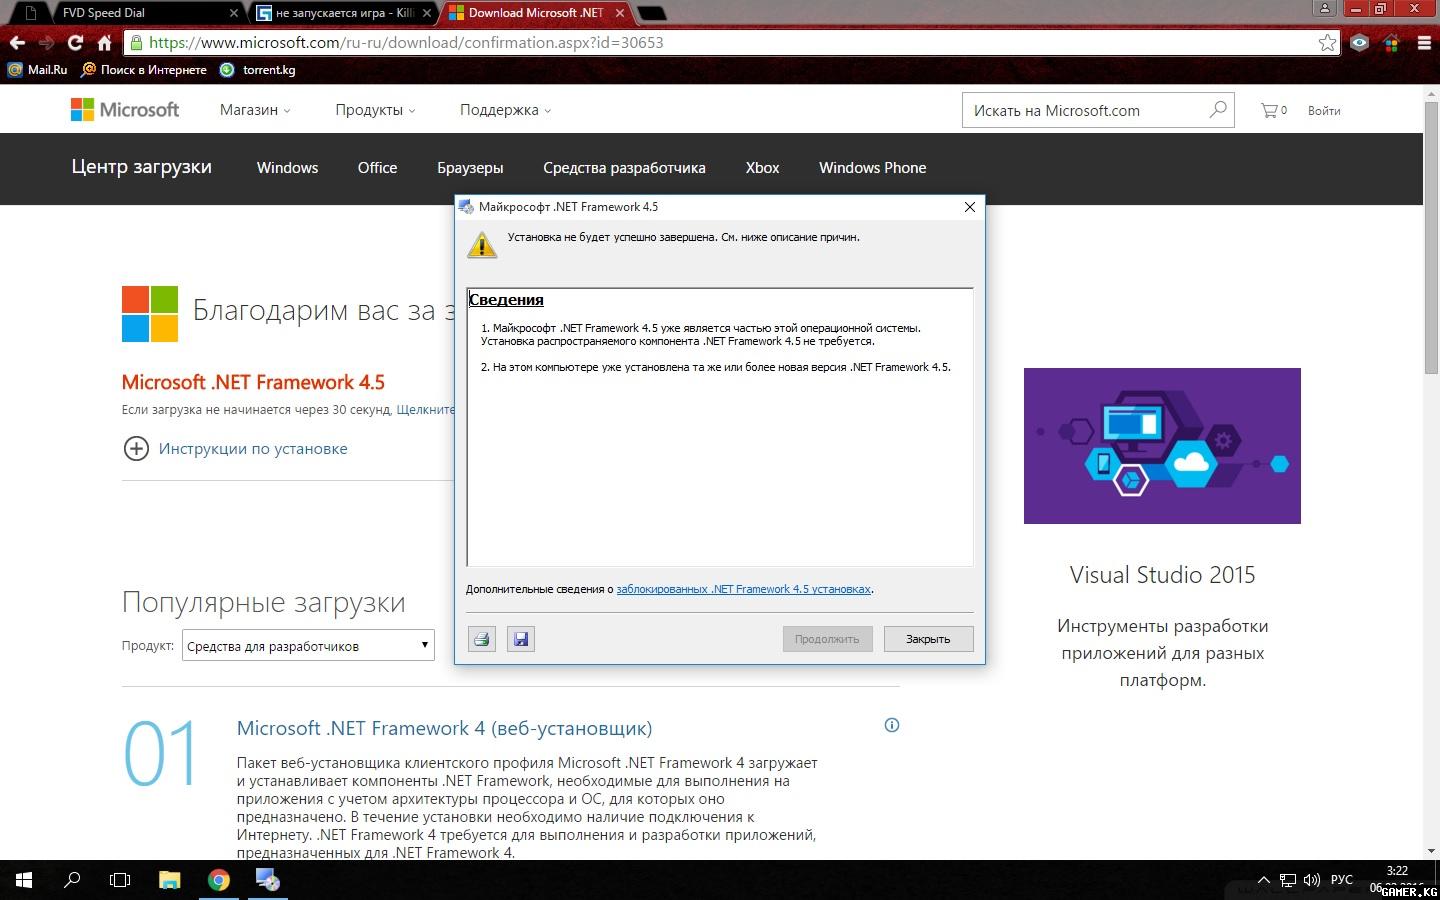This screenshot has width=1440, height=900.
Task: Click the print icon in the dialog
Action: pyautogui.click(x=482, y=639)
